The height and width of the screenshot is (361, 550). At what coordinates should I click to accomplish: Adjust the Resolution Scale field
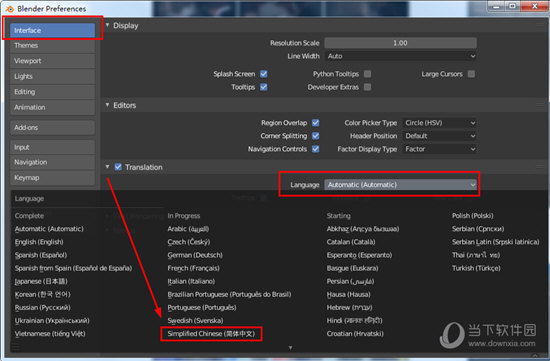tap(400, 43)
